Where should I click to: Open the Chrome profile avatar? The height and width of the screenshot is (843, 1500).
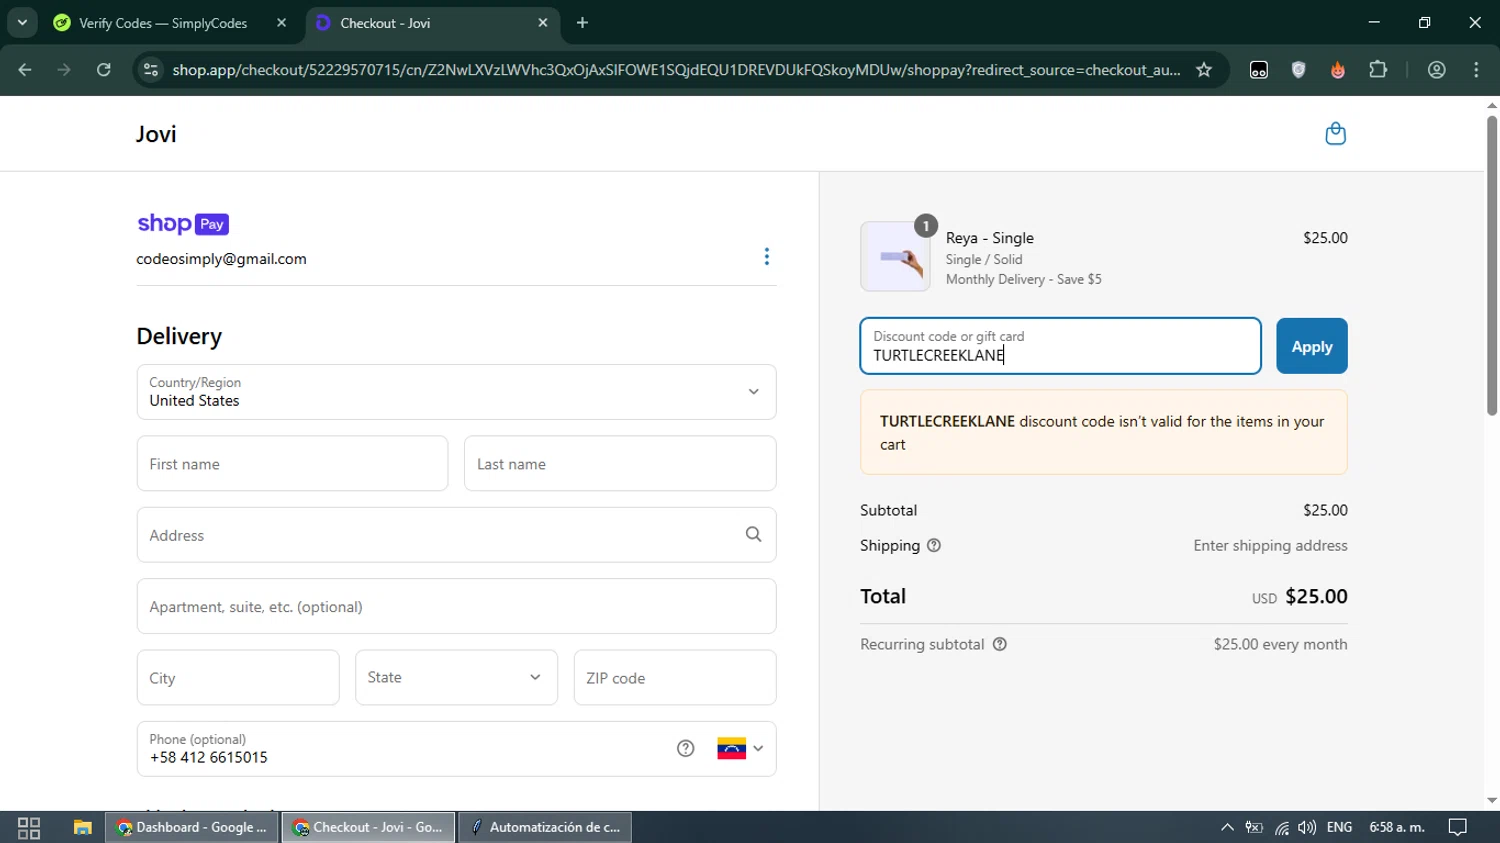pyautogui.click(x=1437, y=70)
